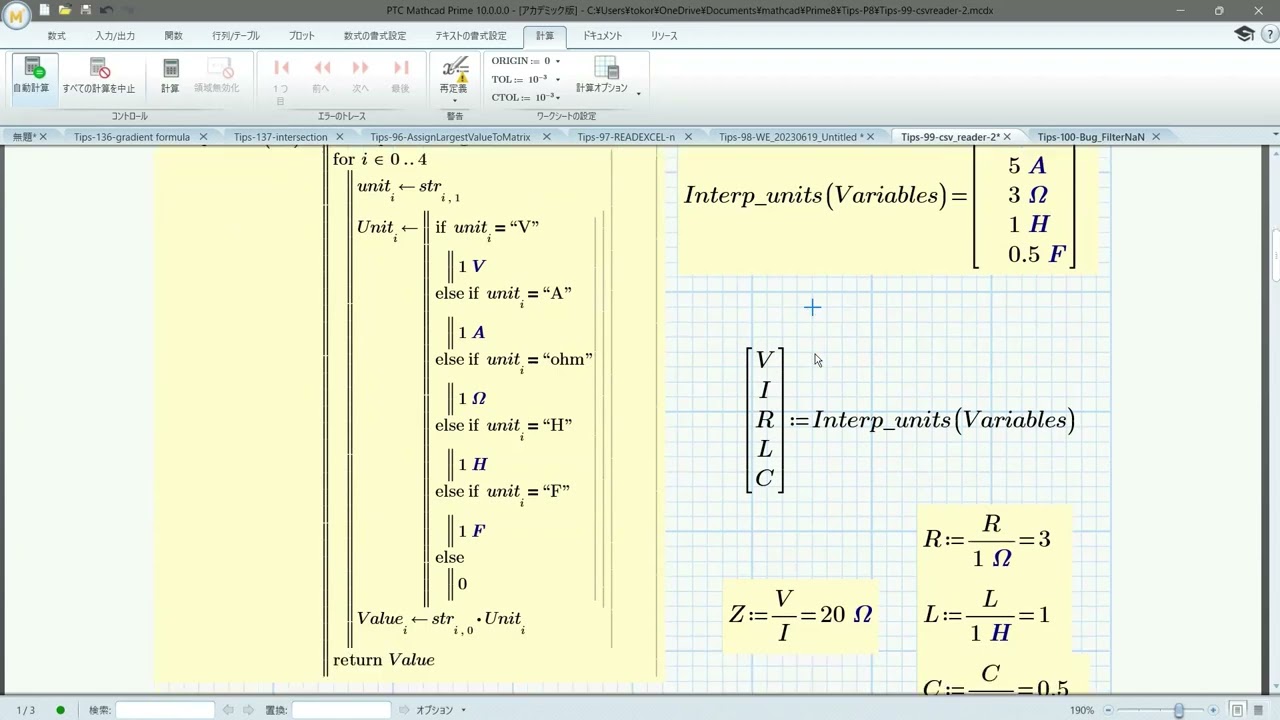Find previous match with left arrow
The height and width of the screenshot is (720, 1280).
tap(228, 710)
